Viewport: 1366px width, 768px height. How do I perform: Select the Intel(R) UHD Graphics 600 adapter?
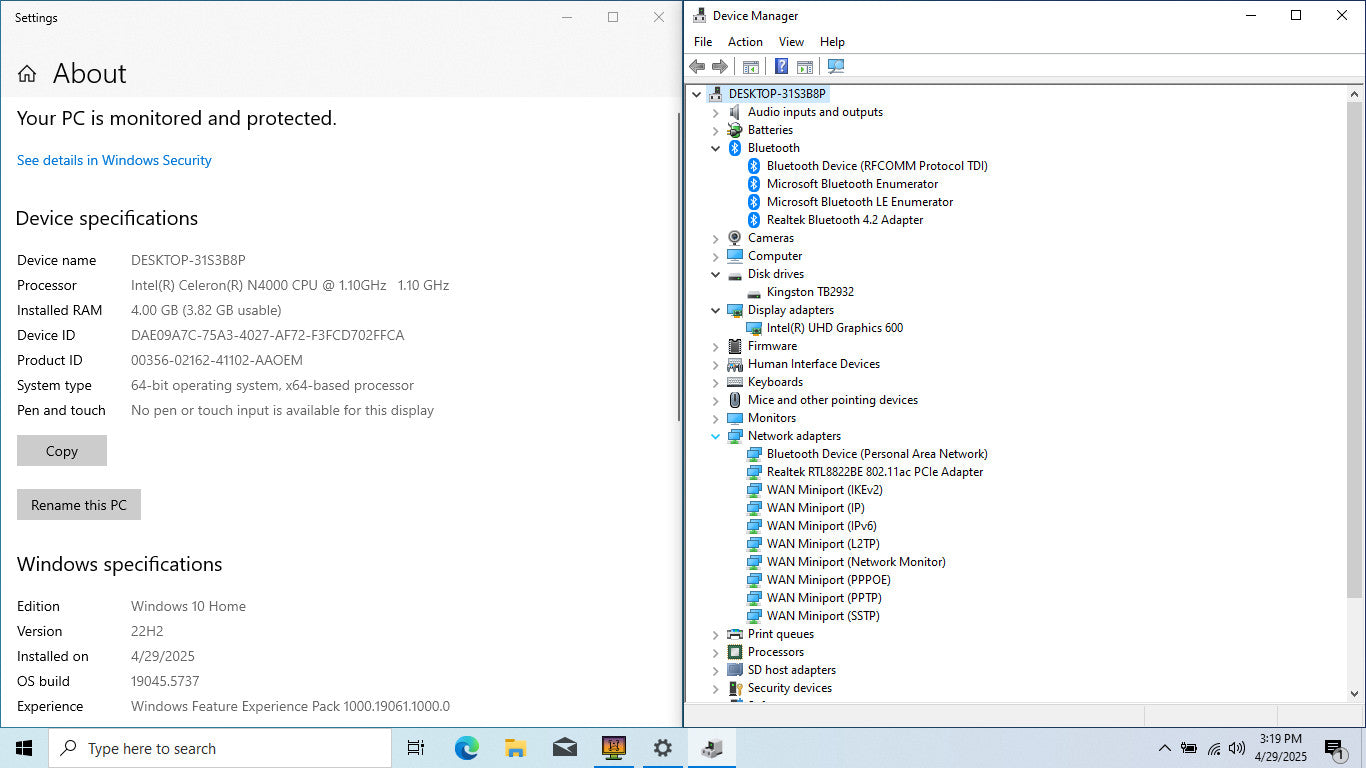point(834,328)
